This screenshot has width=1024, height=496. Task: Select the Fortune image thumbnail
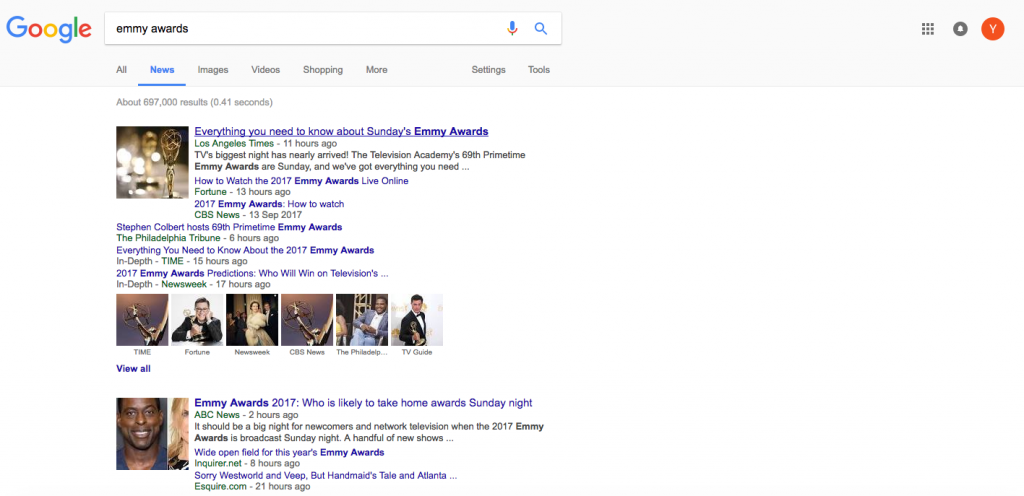tap(197, 320)
